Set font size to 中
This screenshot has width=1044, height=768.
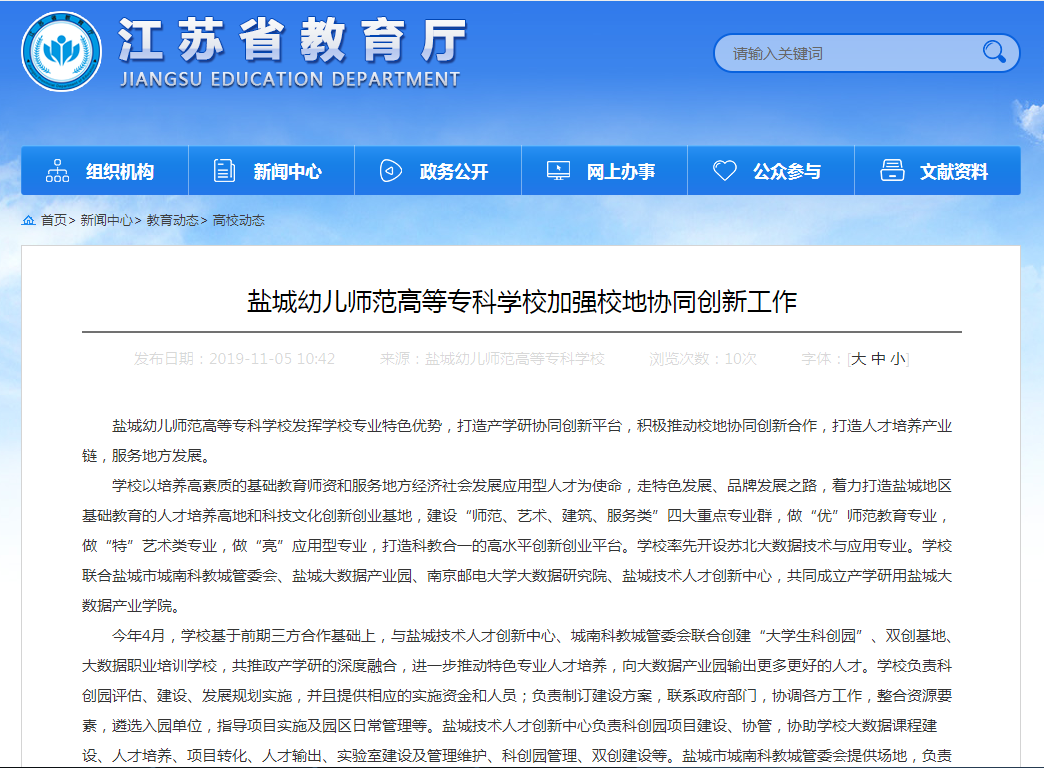click(878, 359)
